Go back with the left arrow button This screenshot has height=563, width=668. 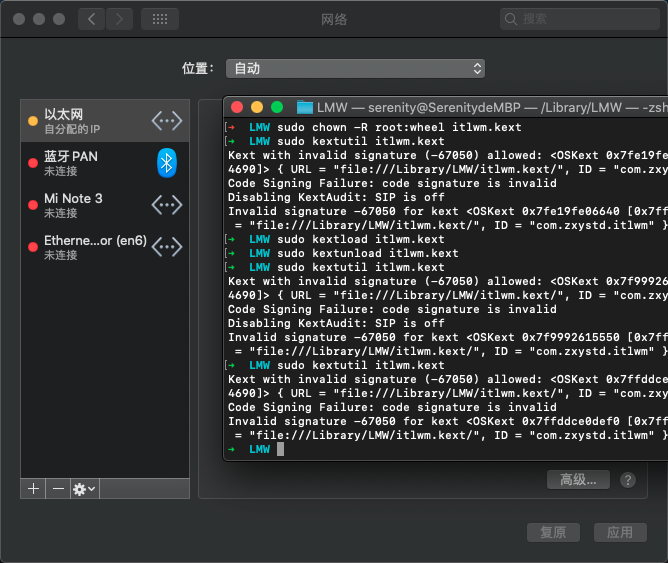point(91,19)
